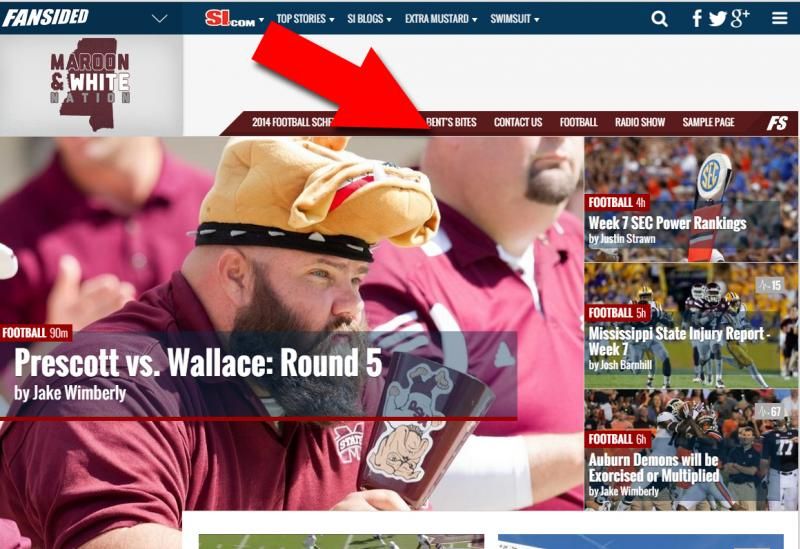Screen dimensions: 800x549
Task: Open the Twitter bird icon
Action: pyautogui.click(x=717, y=19)
